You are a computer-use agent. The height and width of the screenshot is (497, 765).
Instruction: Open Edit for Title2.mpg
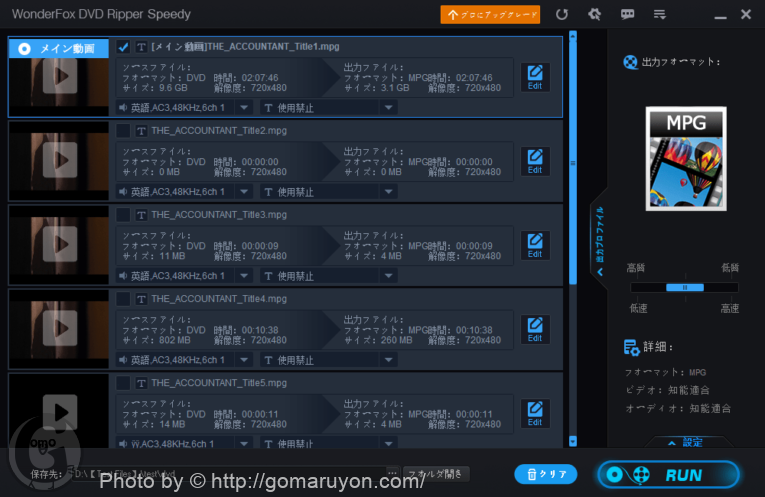535,161
